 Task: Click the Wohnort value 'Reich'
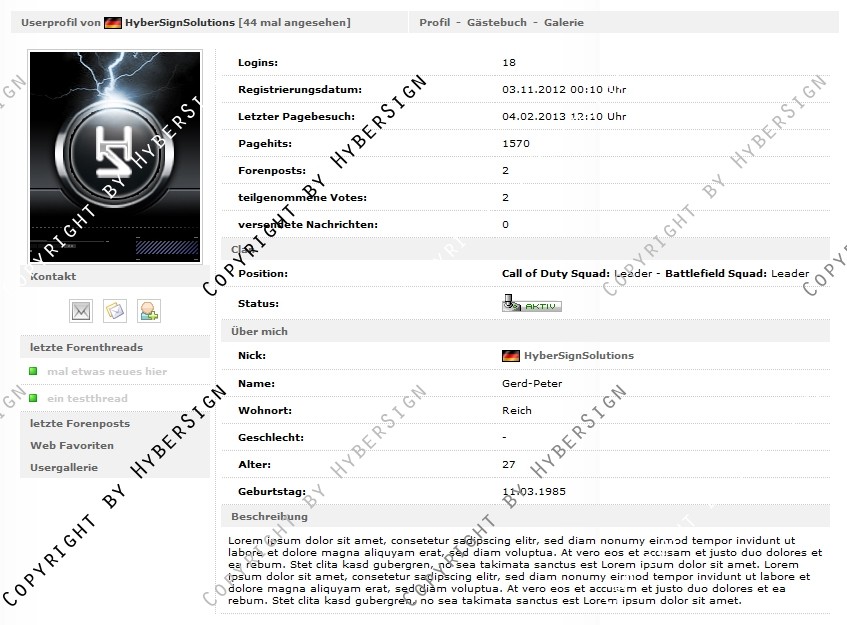point(517,411)
